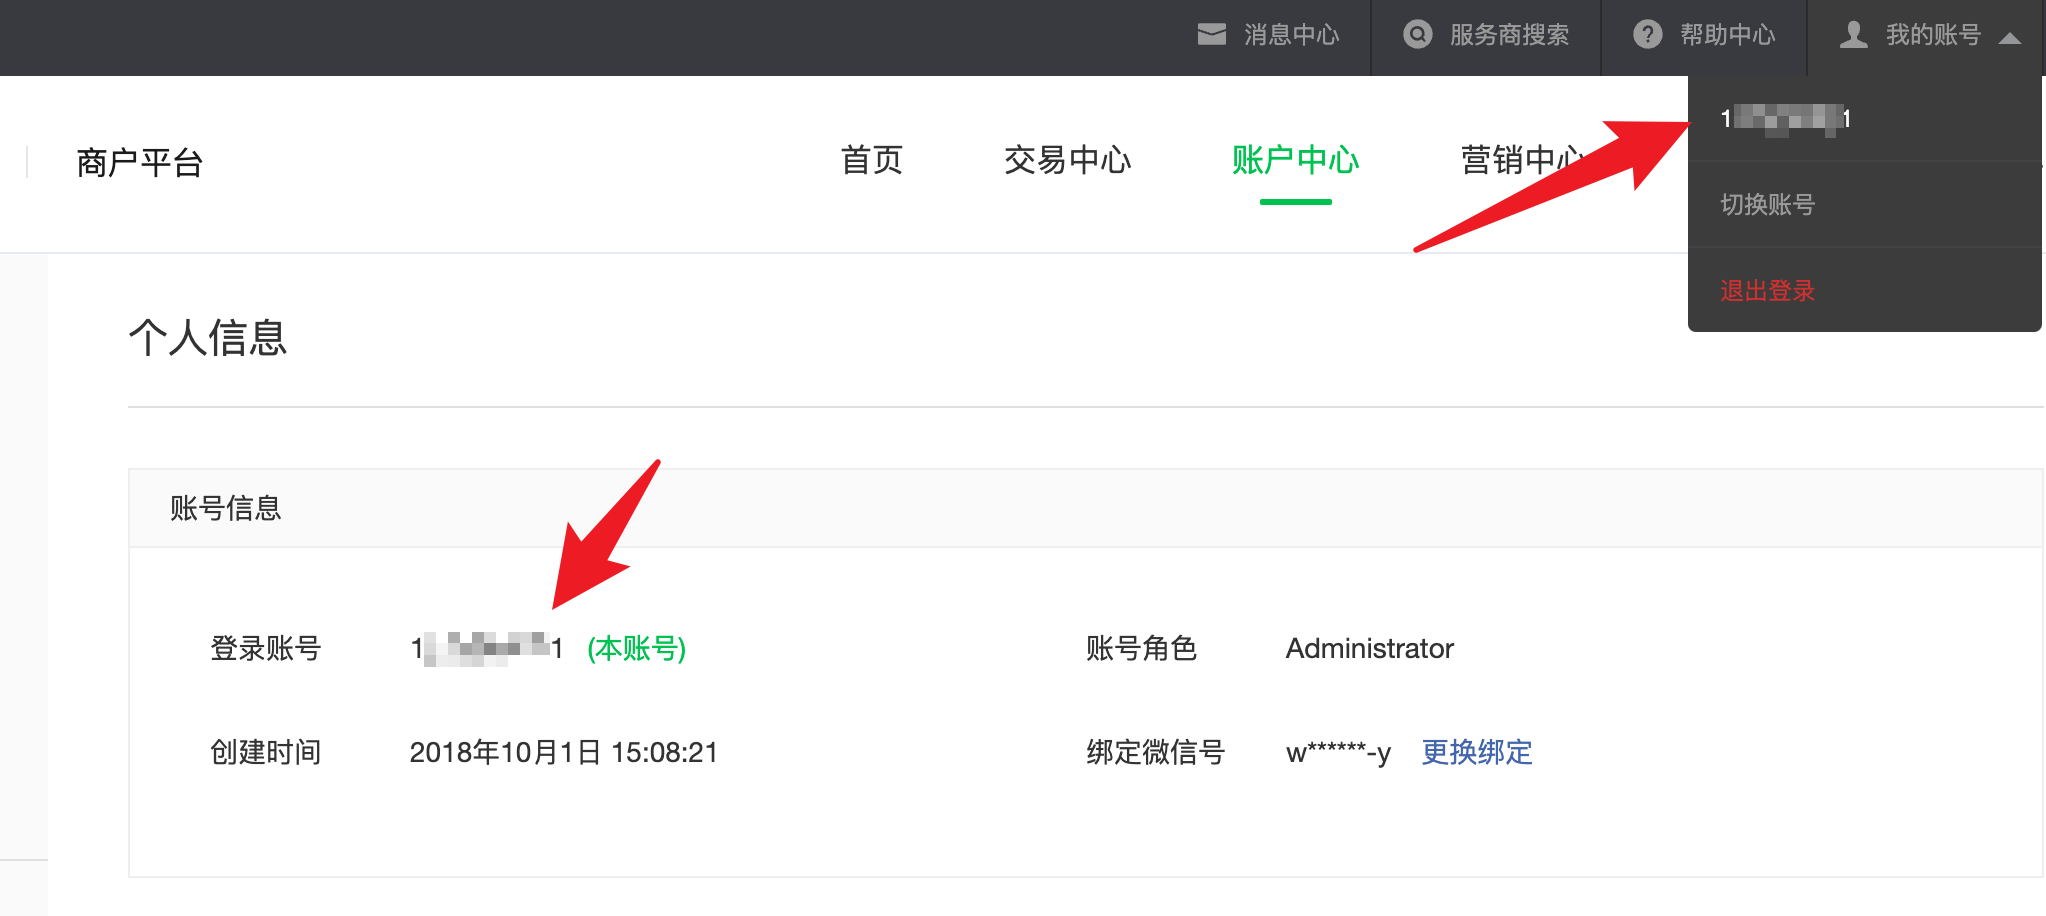Click the magnifier icon beside 服务商搜索
This screenshot has height=916, width=2046.
(1417, 35)
